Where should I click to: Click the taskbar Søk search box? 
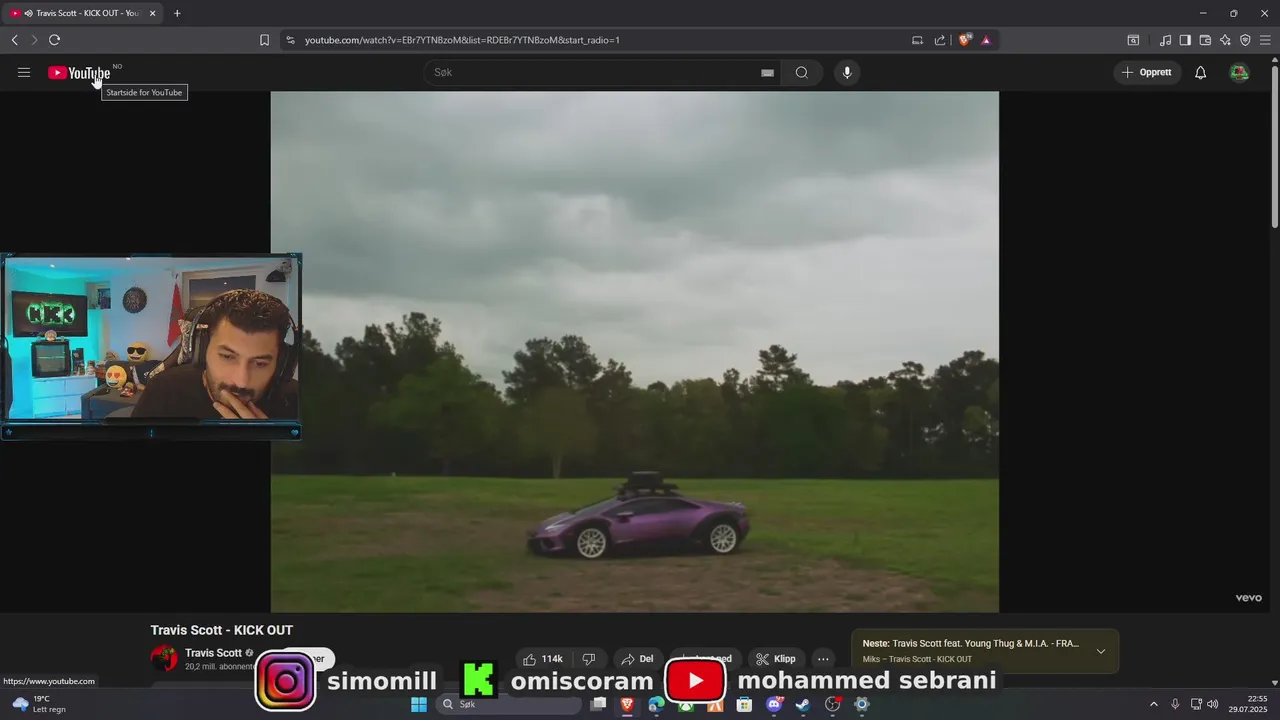(509, 704)
